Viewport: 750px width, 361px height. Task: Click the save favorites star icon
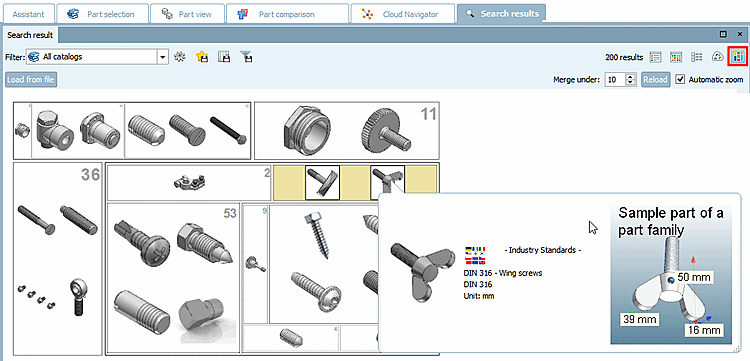click(x=202, y=57)
